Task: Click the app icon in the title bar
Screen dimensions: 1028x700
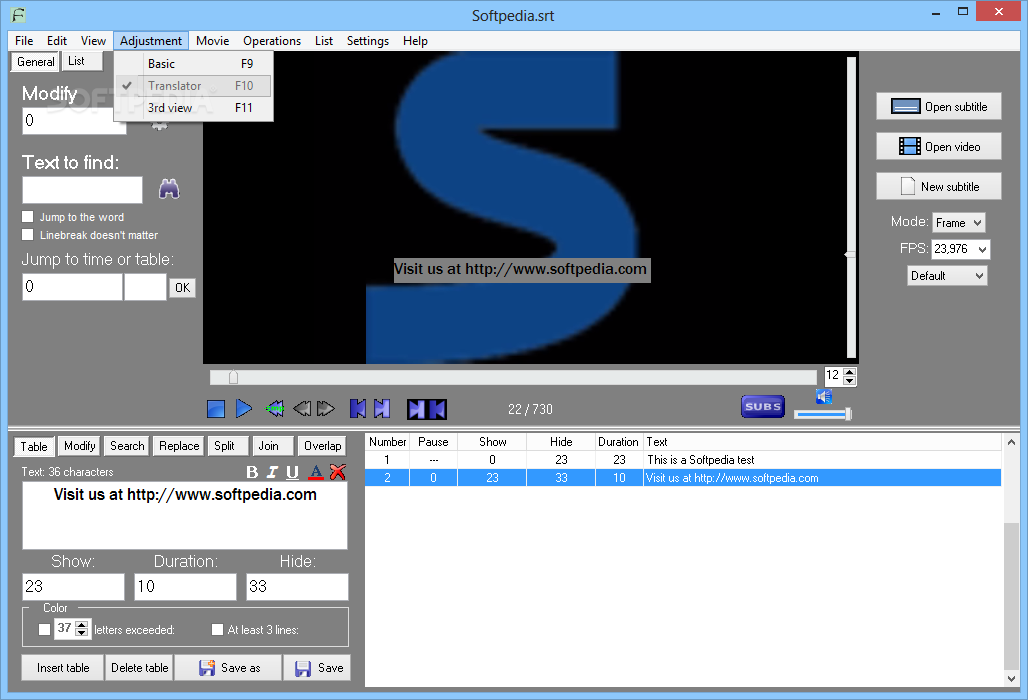Action: (x=18, y=14)
